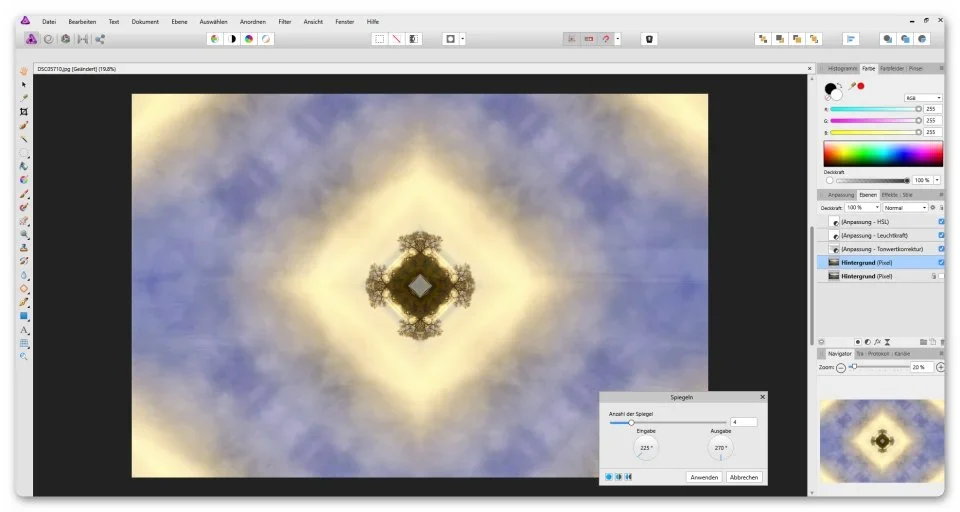Viewport: 960px width, 512px height.
Task: Open the RGB colour model dropdown
Action: pyautogui.click(x=923, y=98)
